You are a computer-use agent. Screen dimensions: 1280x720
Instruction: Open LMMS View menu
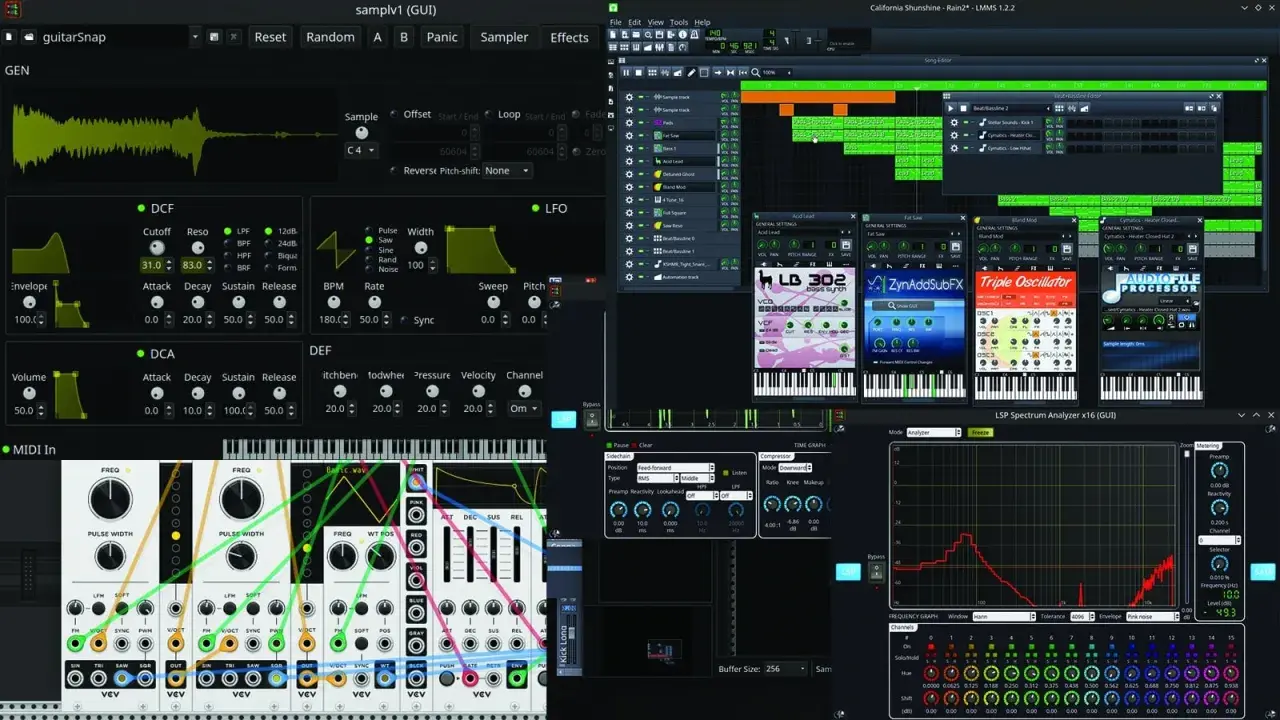[x=655, y=22]
